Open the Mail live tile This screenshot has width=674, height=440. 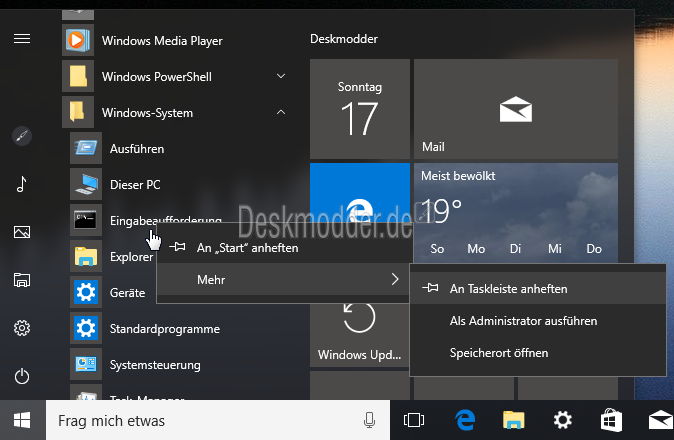[x=516, y=109]
